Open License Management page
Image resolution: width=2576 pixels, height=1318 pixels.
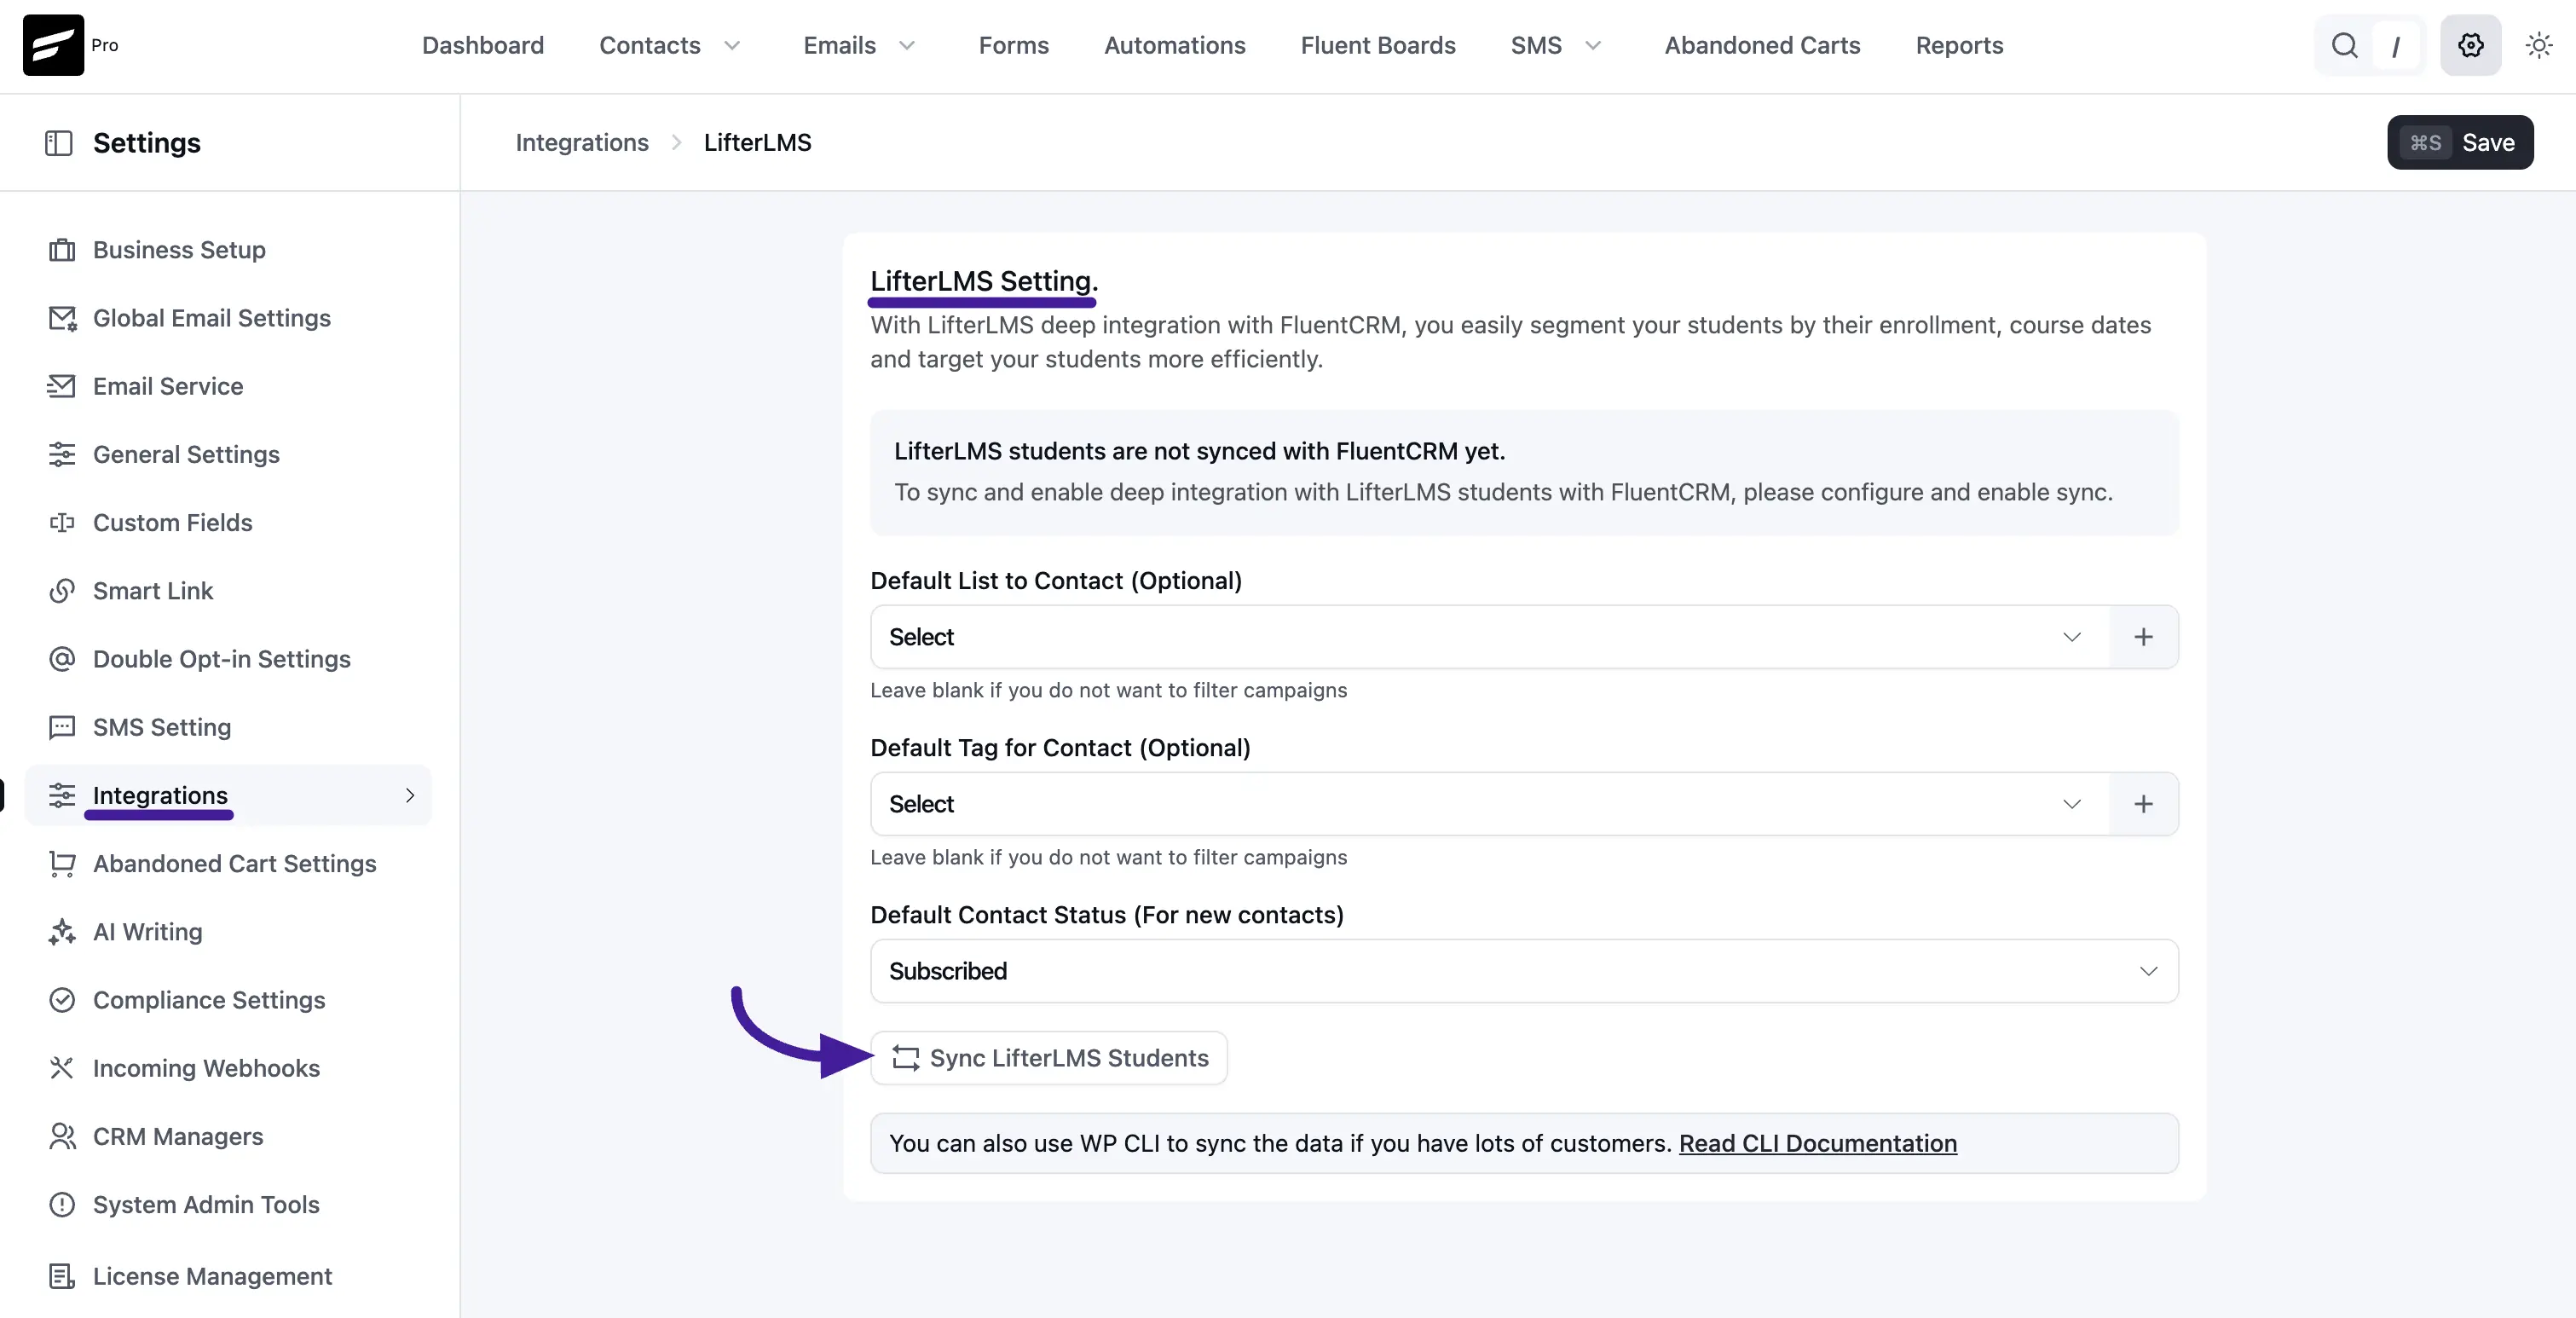[212, 1276]
